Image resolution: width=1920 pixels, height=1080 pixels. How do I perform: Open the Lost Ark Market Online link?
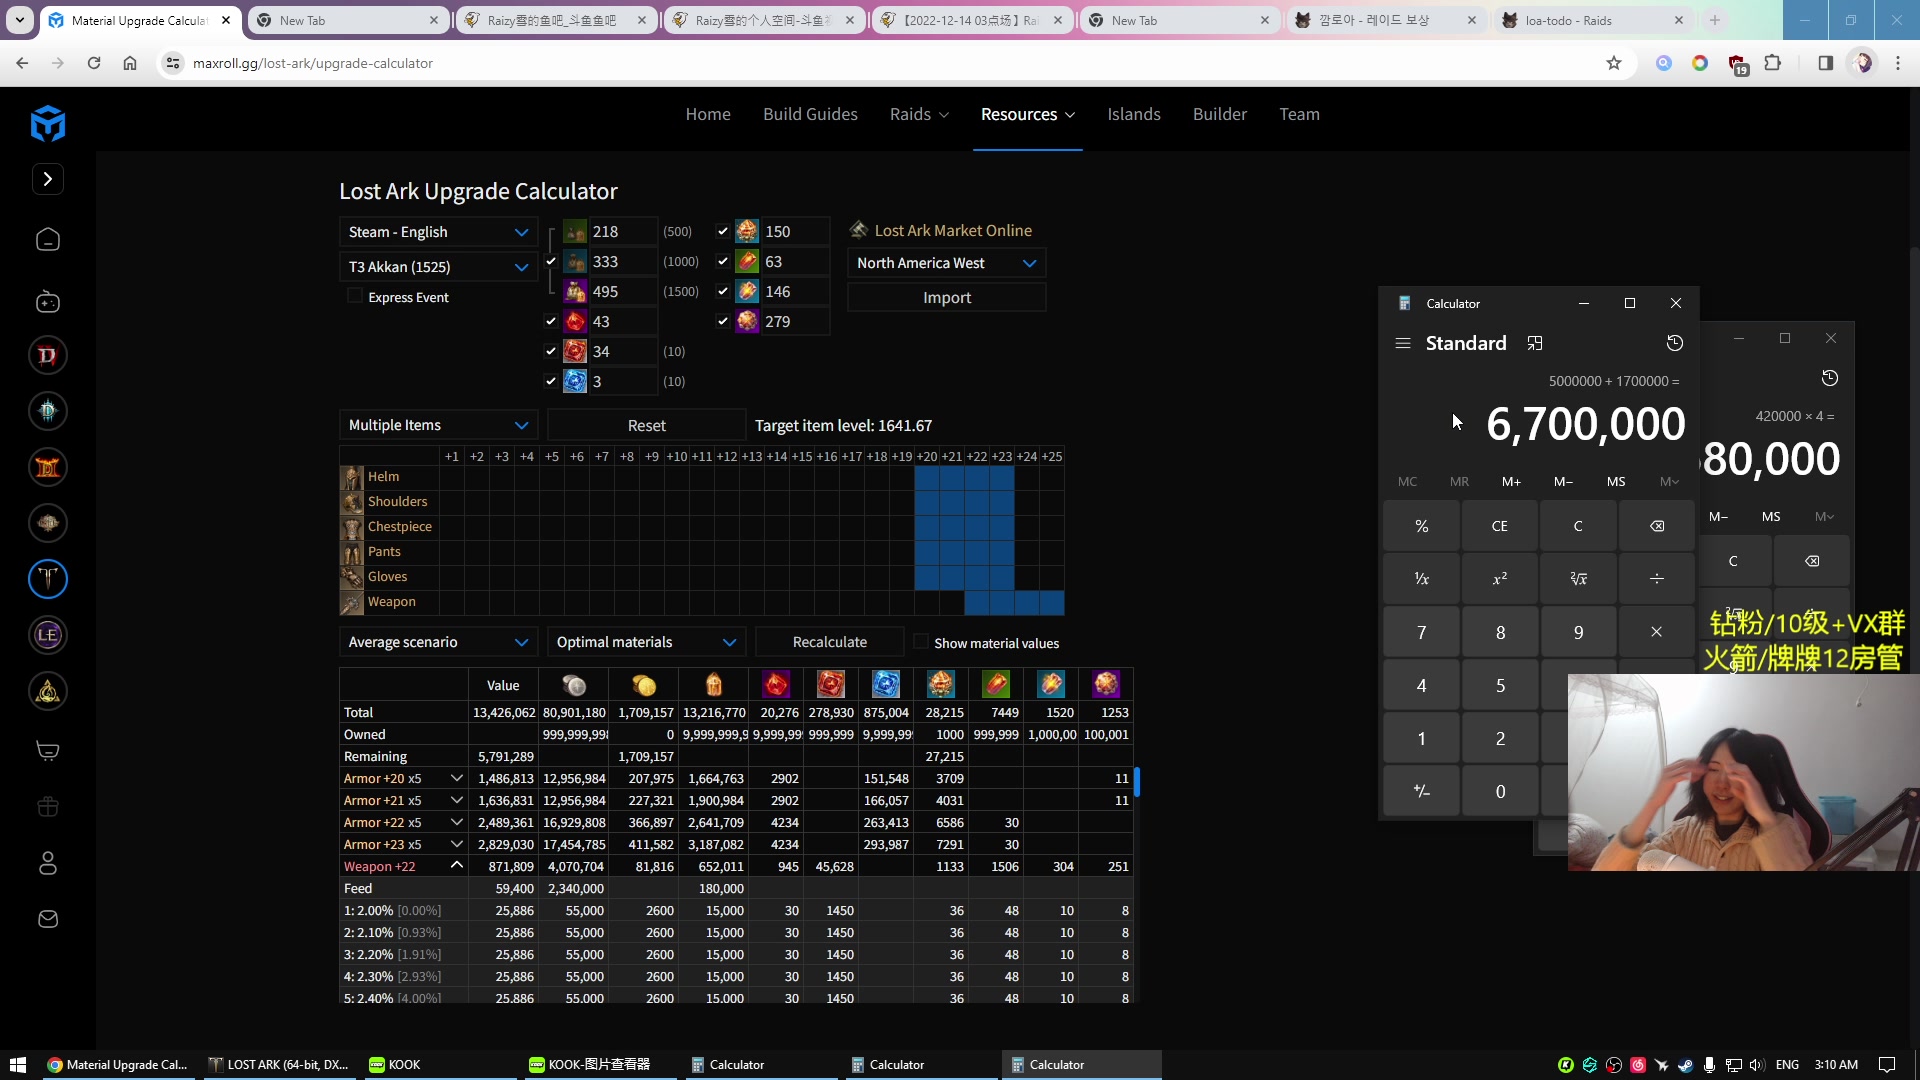pyautogui.click(x=952, y=230)
